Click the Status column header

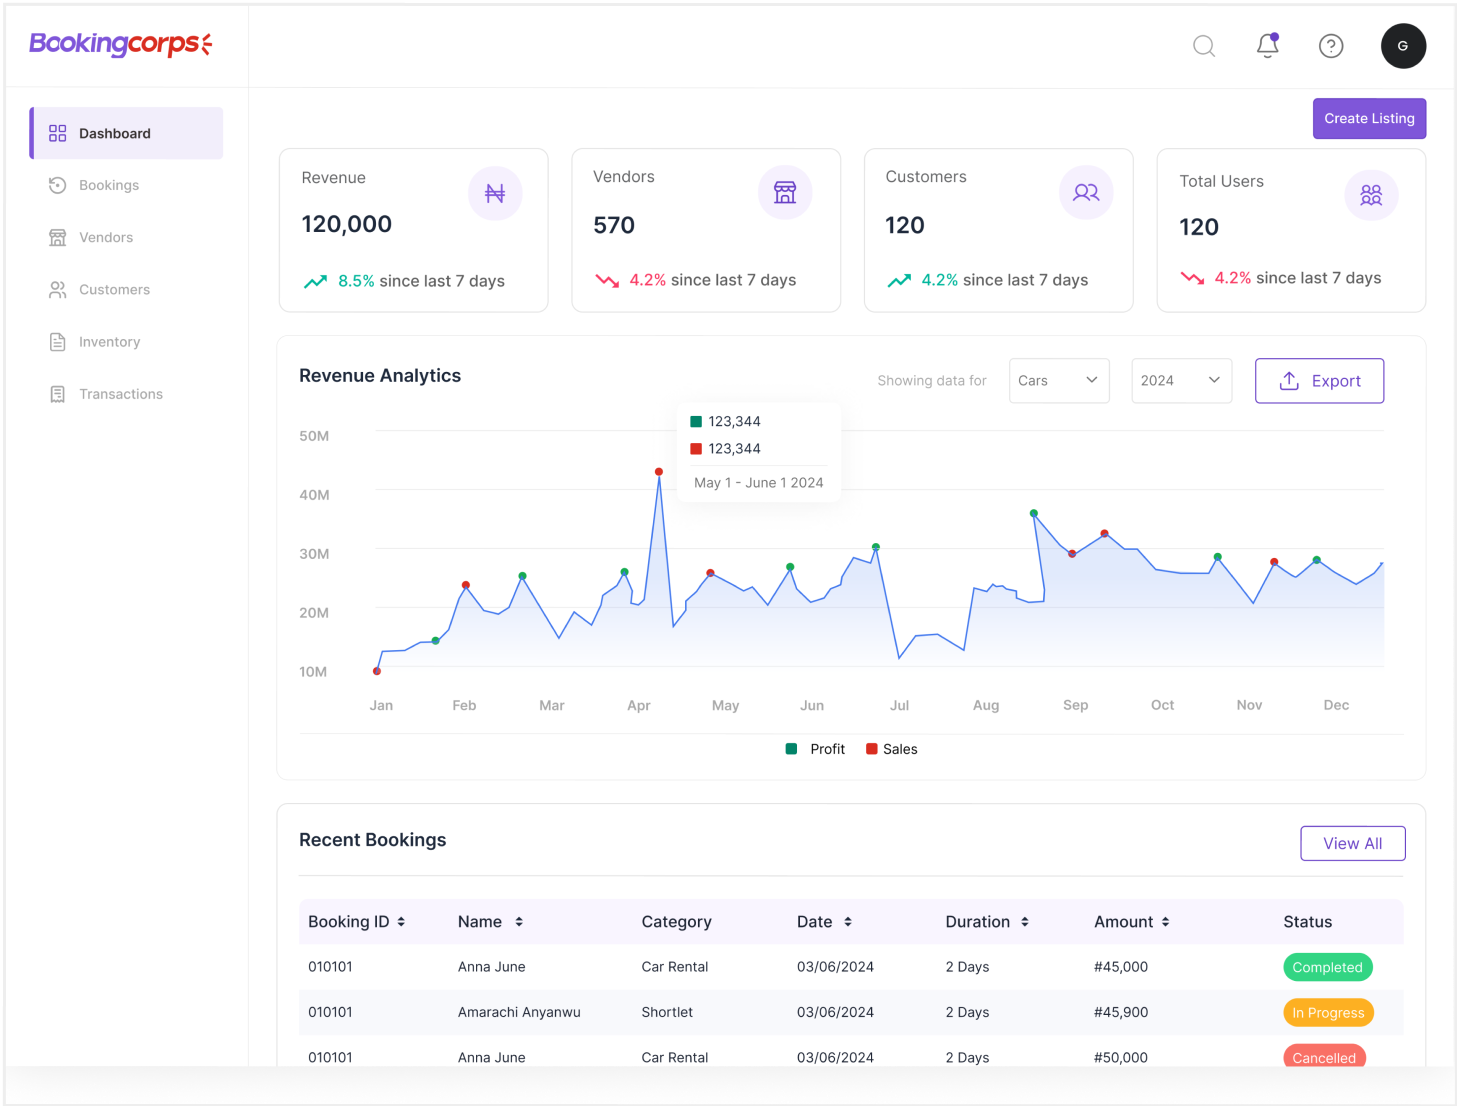1307,922
